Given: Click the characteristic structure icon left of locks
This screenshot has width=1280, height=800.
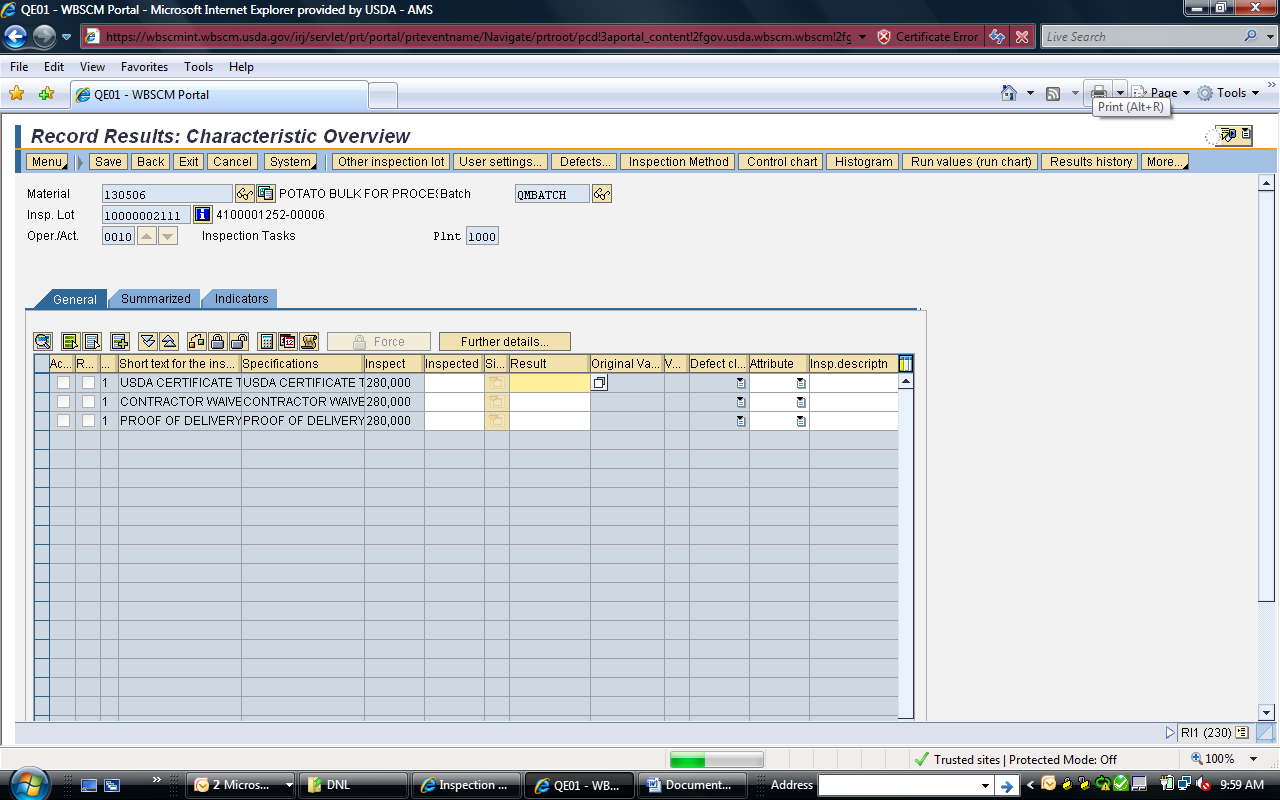Looking at the screenshot, I should (x=197, y=341).
